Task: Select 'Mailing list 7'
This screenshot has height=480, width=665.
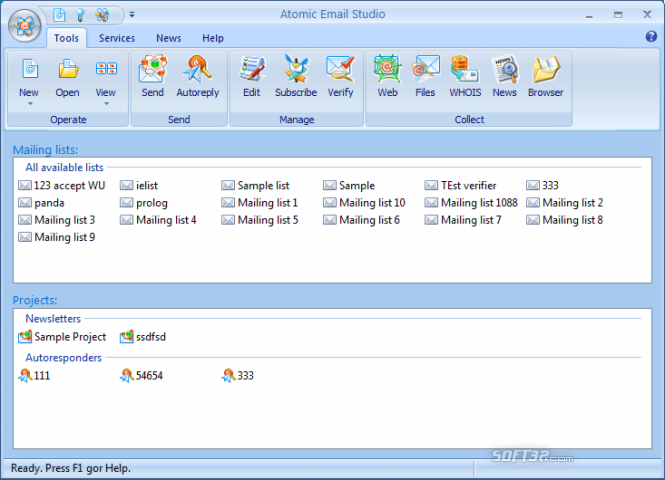Action: [463, 220]
